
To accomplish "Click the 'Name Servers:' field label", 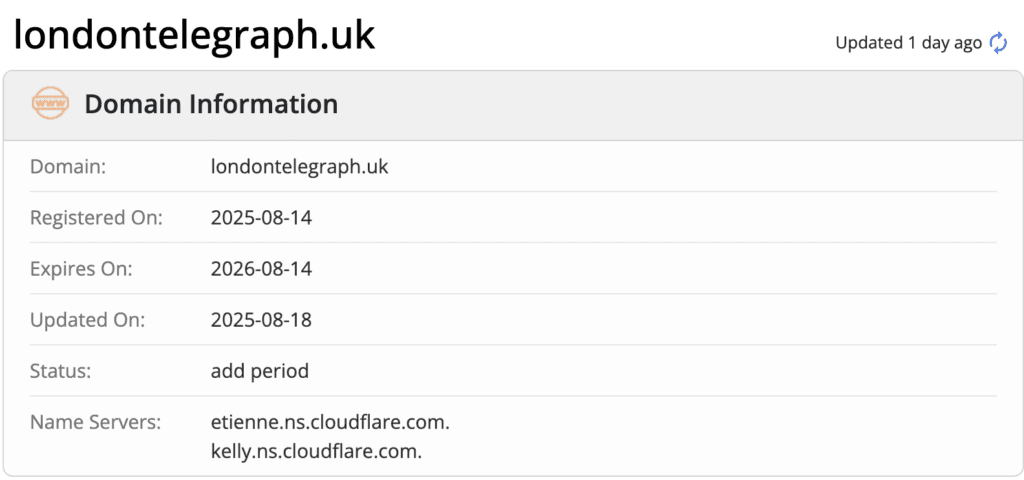I will pyautogui.click(x=95, y=423).
